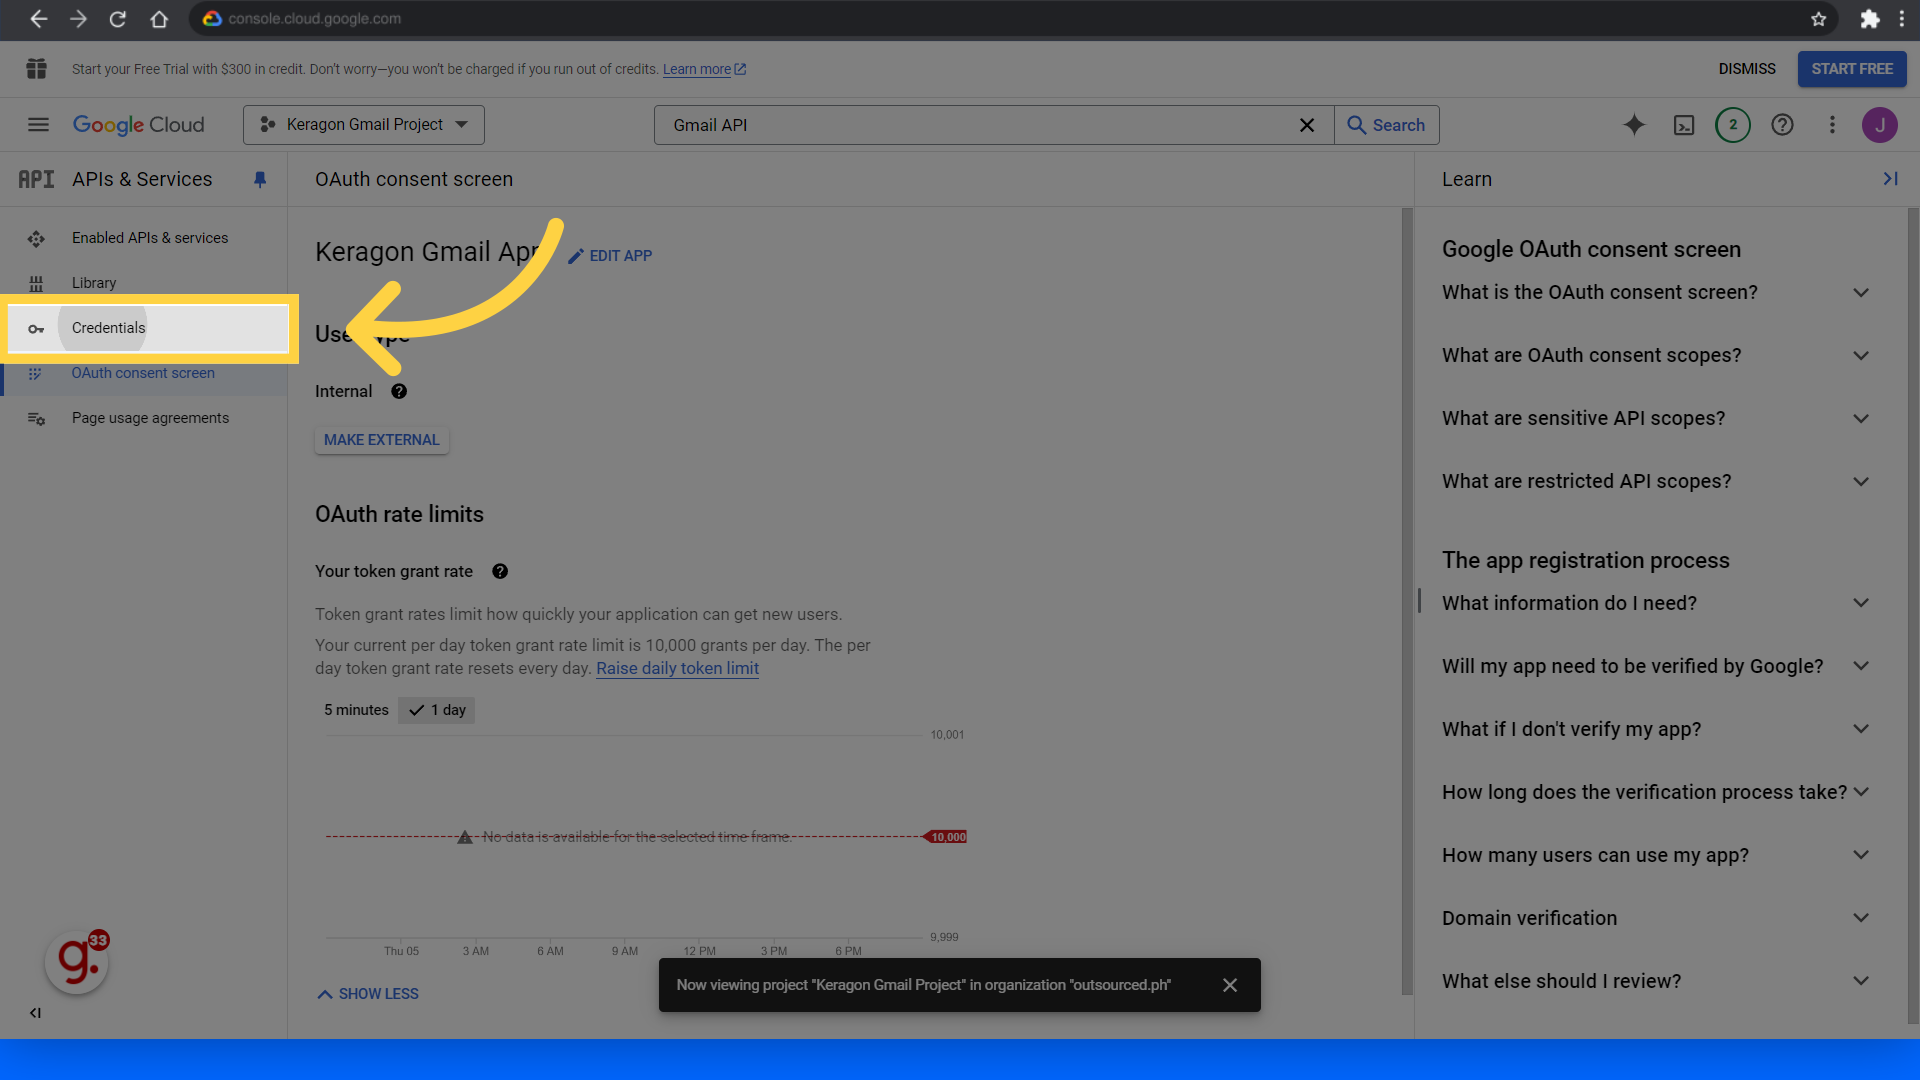Select the 1 day time range
The width and height of the screenshot is (1920, 1080).
tap(437, 710)
